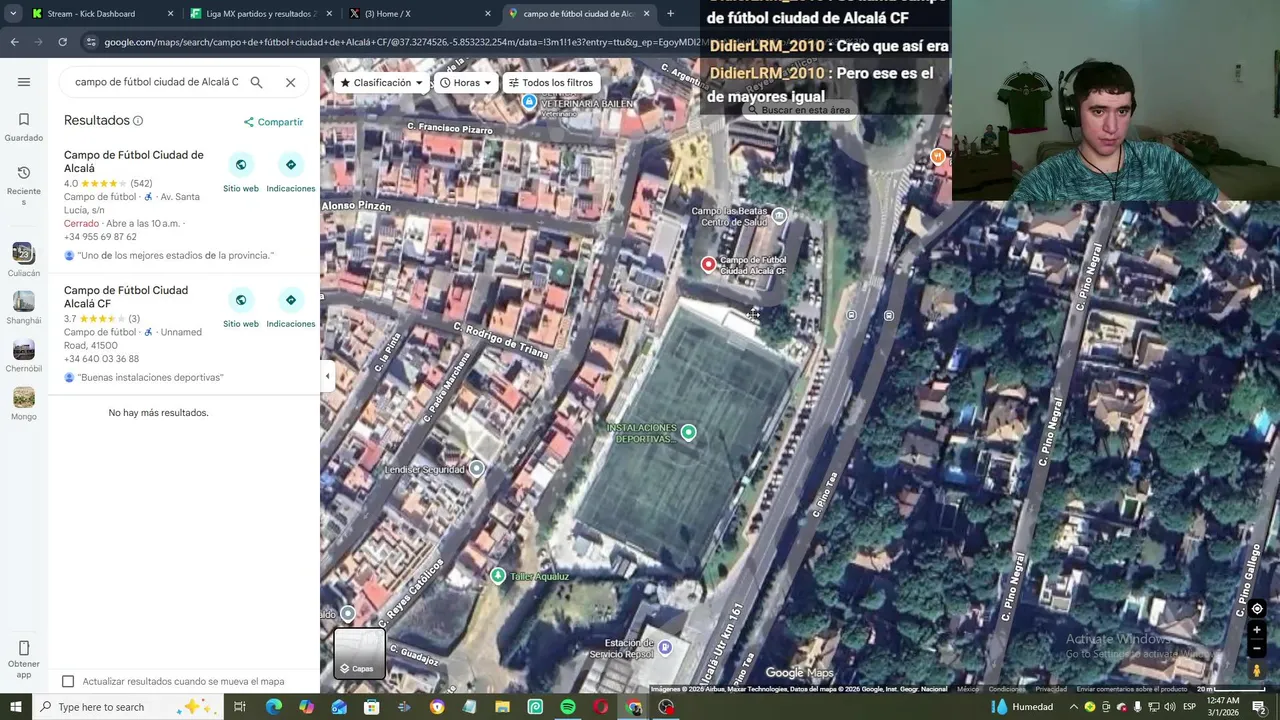Toggle Actualizar resultados cuando se mueva el mapa
This screenshot has width=1280, height=720.
pos(68,681)
